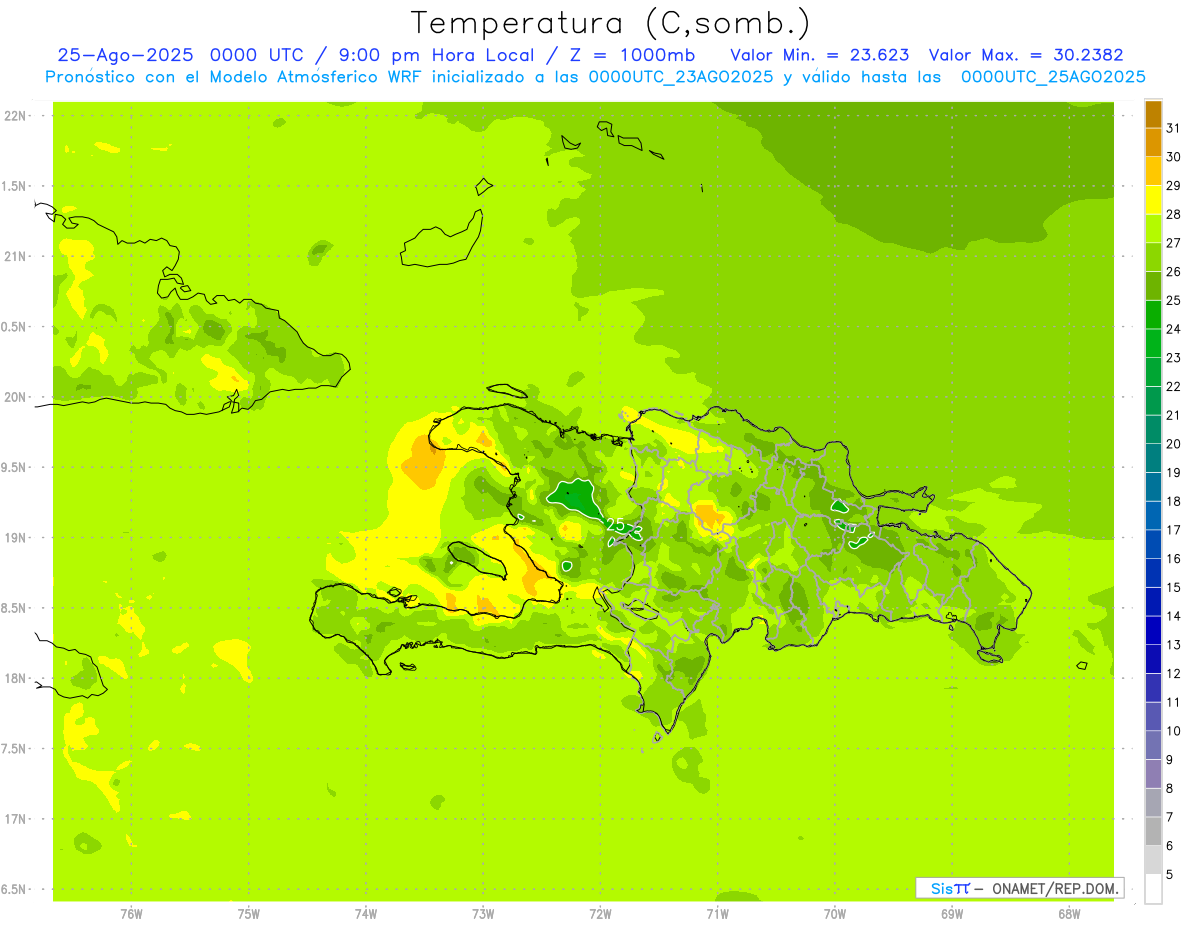Image resolution: width=1200 pixels, height=927 pixels.
Task: Click the '71W' longitude axis label
Action: [717, 914]
